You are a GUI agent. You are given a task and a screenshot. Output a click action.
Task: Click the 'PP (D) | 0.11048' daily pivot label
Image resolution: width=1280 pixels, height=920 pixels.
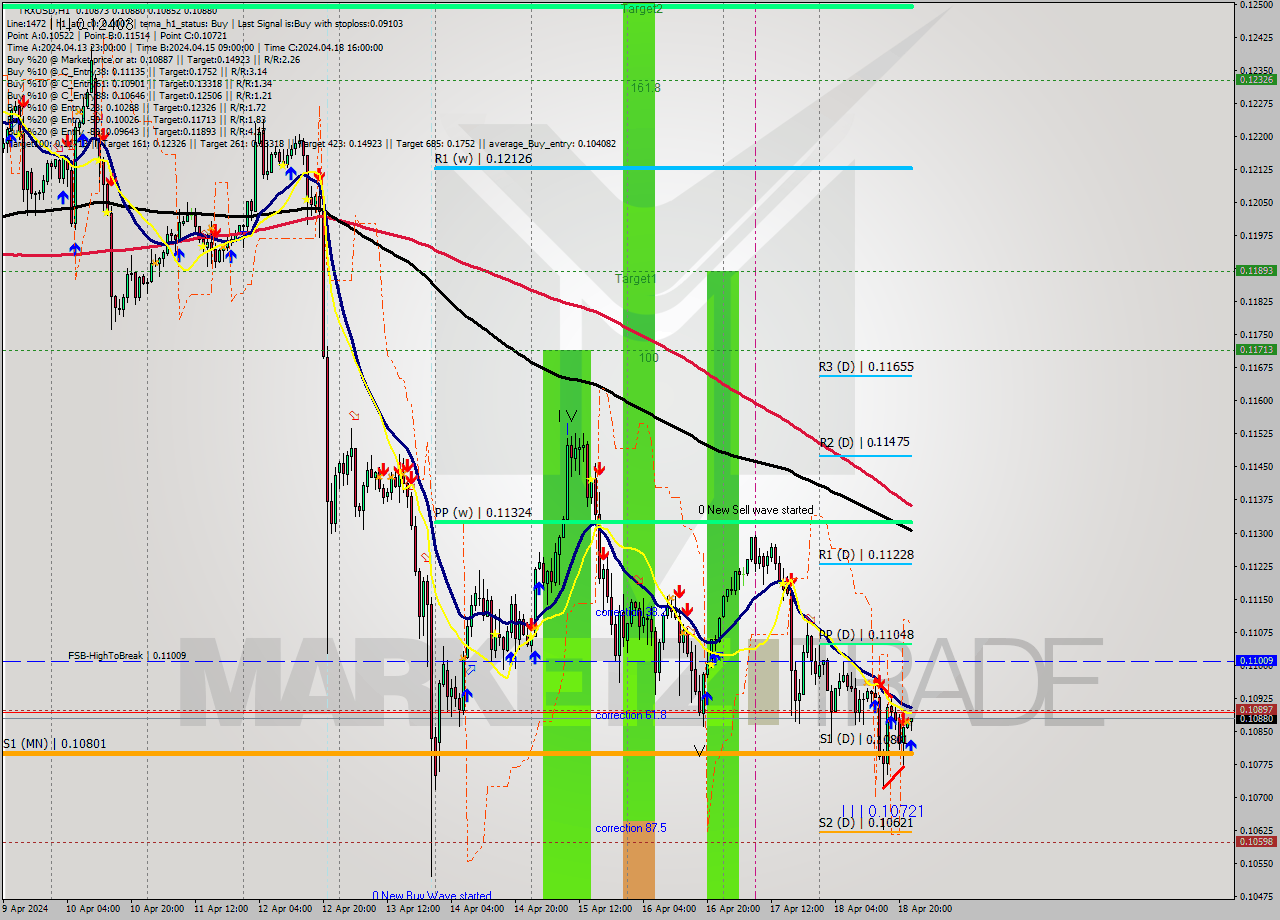(866, 635)
